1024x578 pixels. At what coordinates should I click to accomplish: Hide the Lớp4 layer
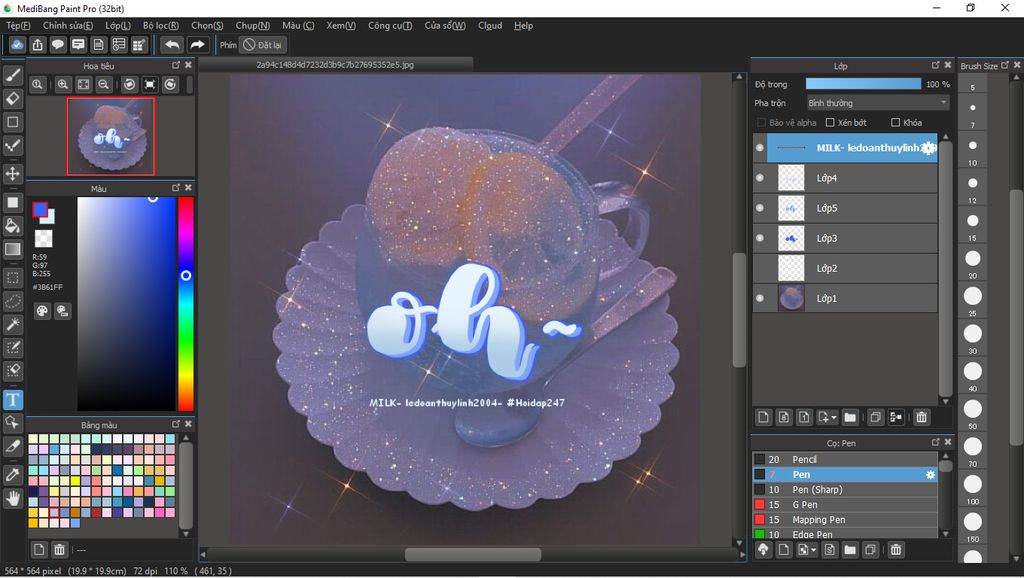tap(760, 178)
